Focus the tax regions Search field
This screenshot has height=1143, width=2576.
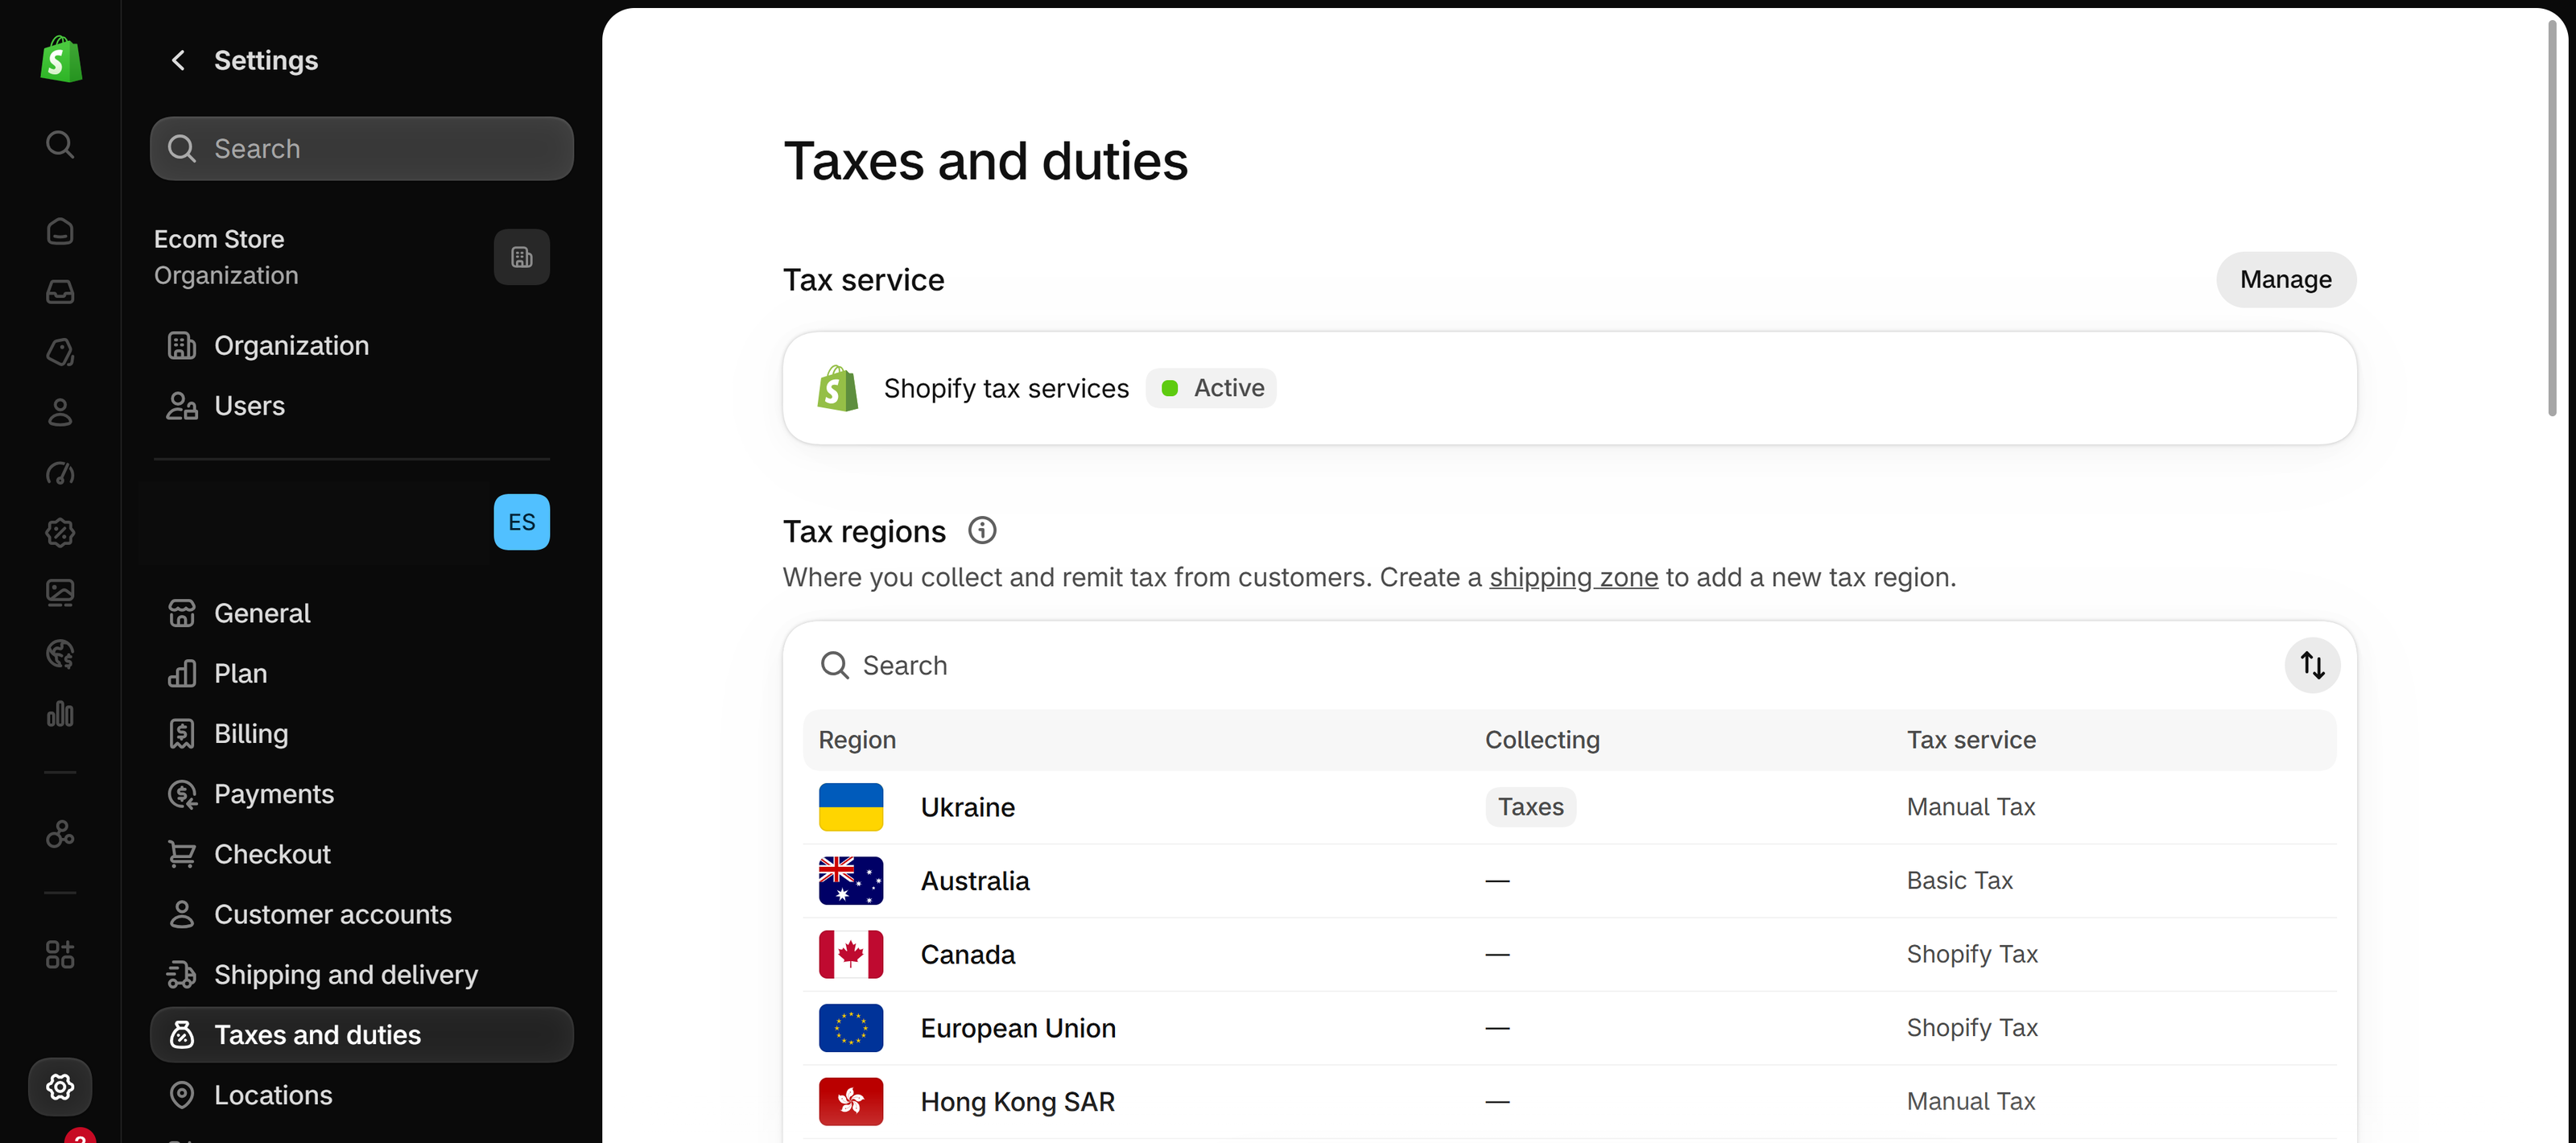tap(1540, 665)
